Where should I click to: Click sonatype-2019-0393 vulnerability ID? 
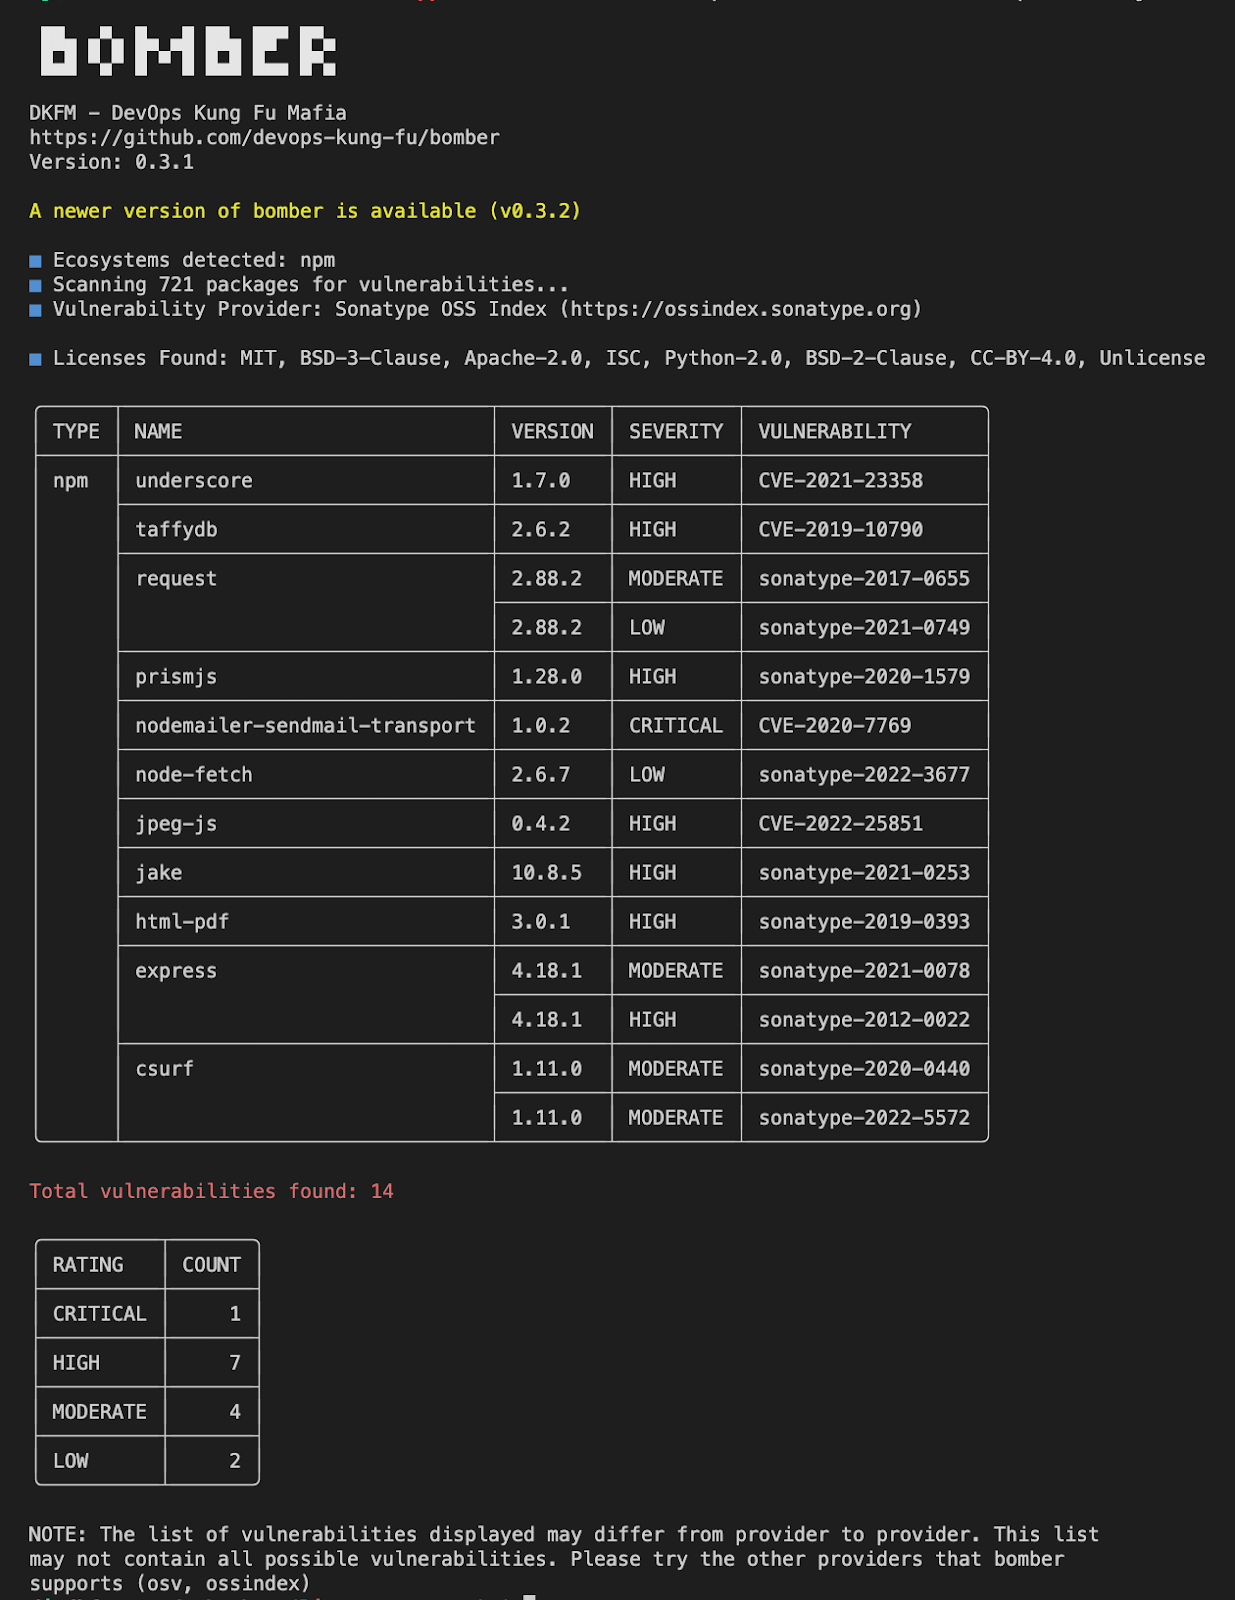(864, 922)
